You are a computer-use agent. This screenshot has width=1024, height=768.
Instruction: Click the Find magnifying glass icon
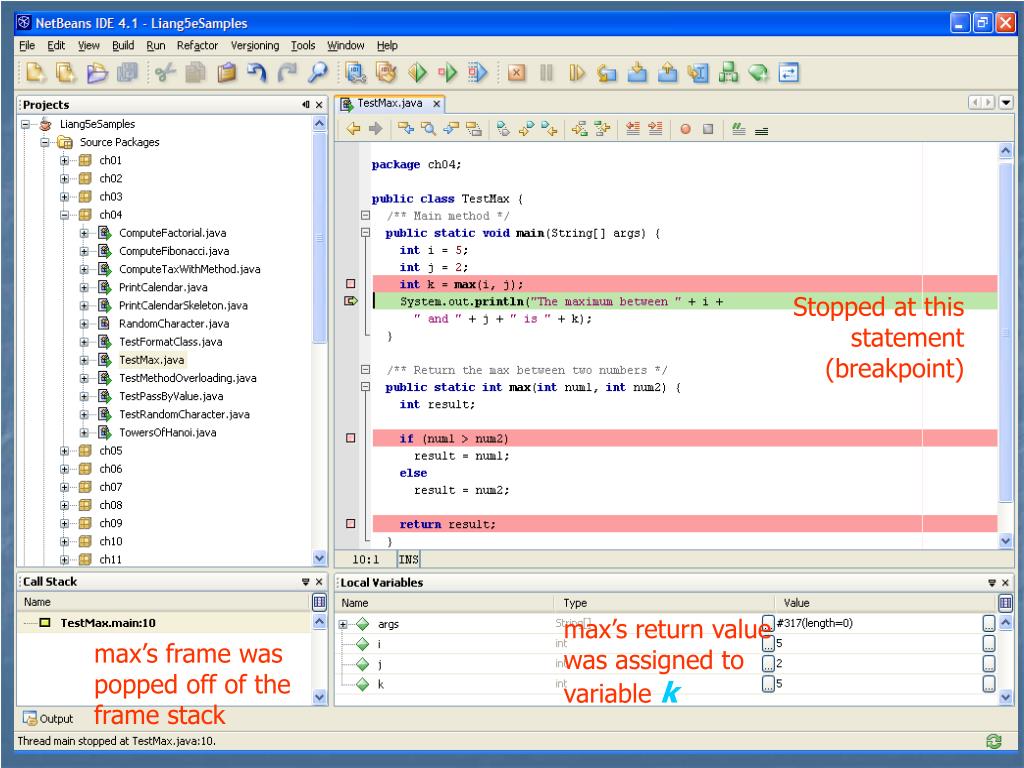317,72
